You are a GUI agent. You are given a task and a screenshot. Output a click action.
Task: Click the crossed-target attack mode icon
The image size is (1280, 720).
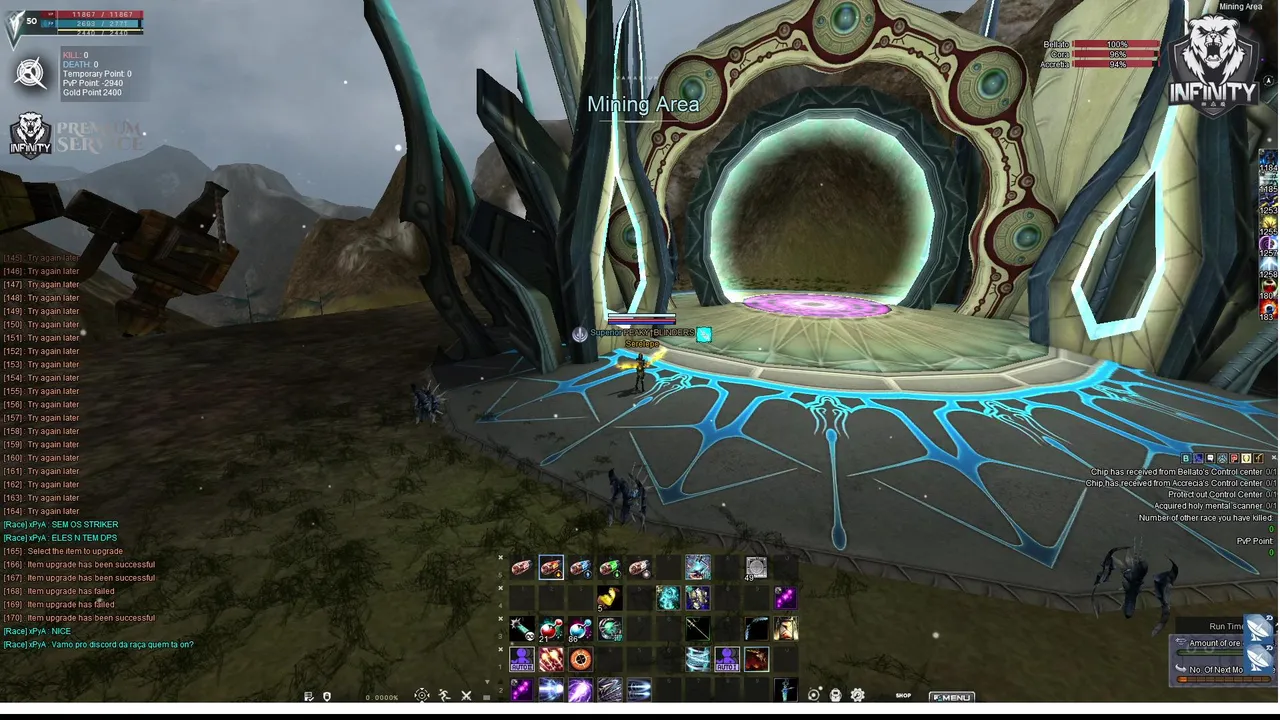[30, 73]
